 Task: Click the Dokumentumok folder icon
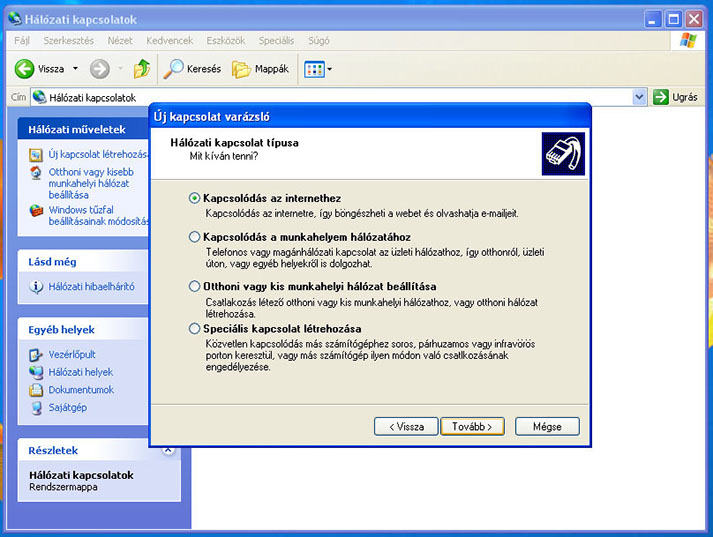36,390
